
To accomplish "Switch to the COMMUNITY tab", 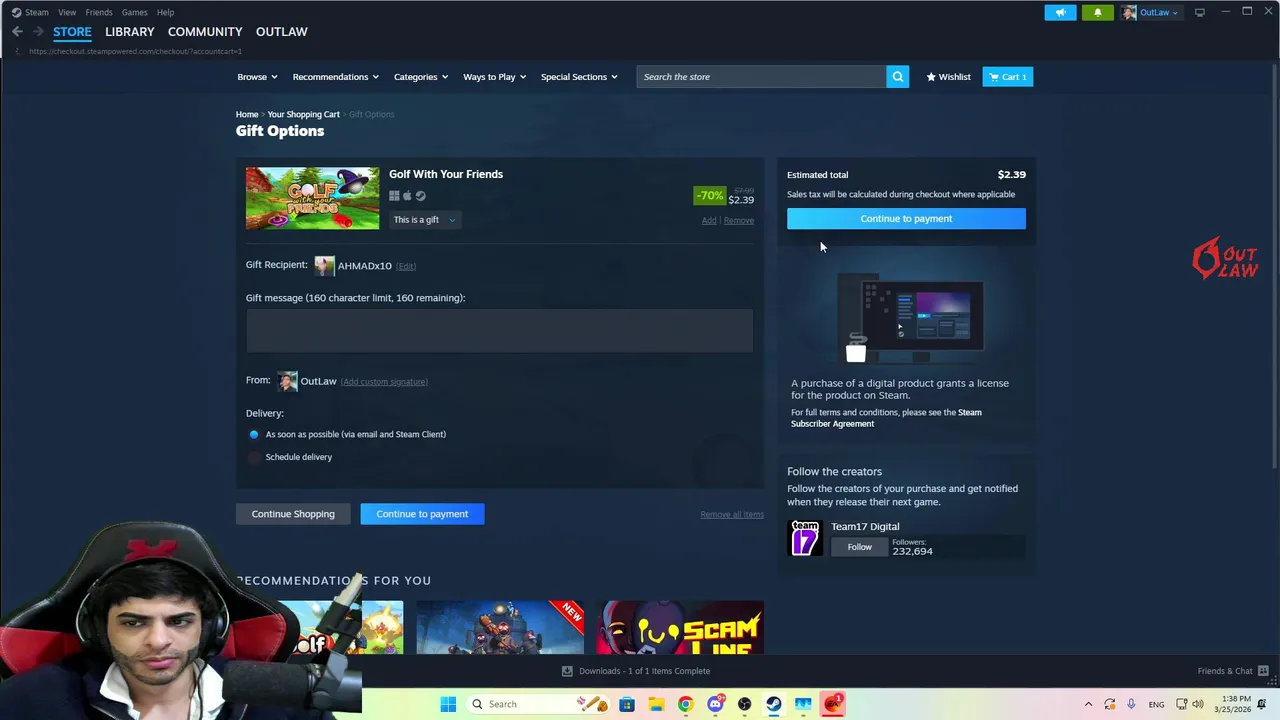I will click(x=205, y=32).
